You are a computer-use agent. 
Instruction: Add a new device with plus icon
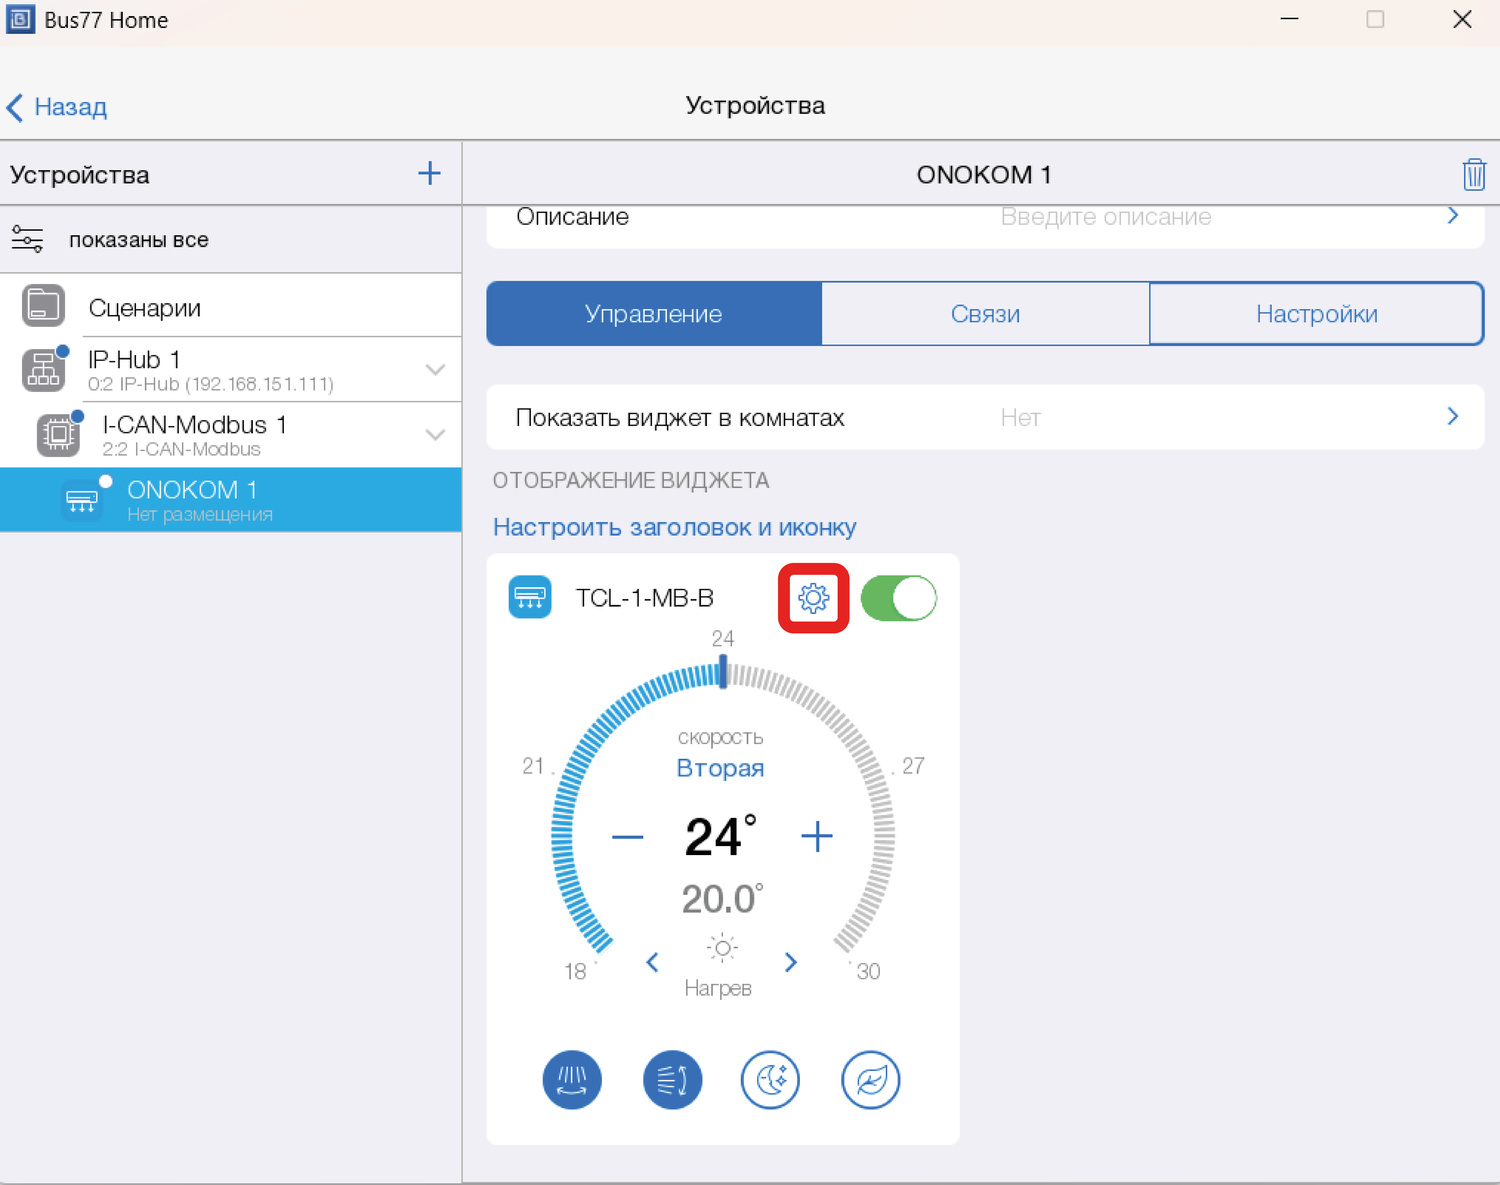point(429,174)
